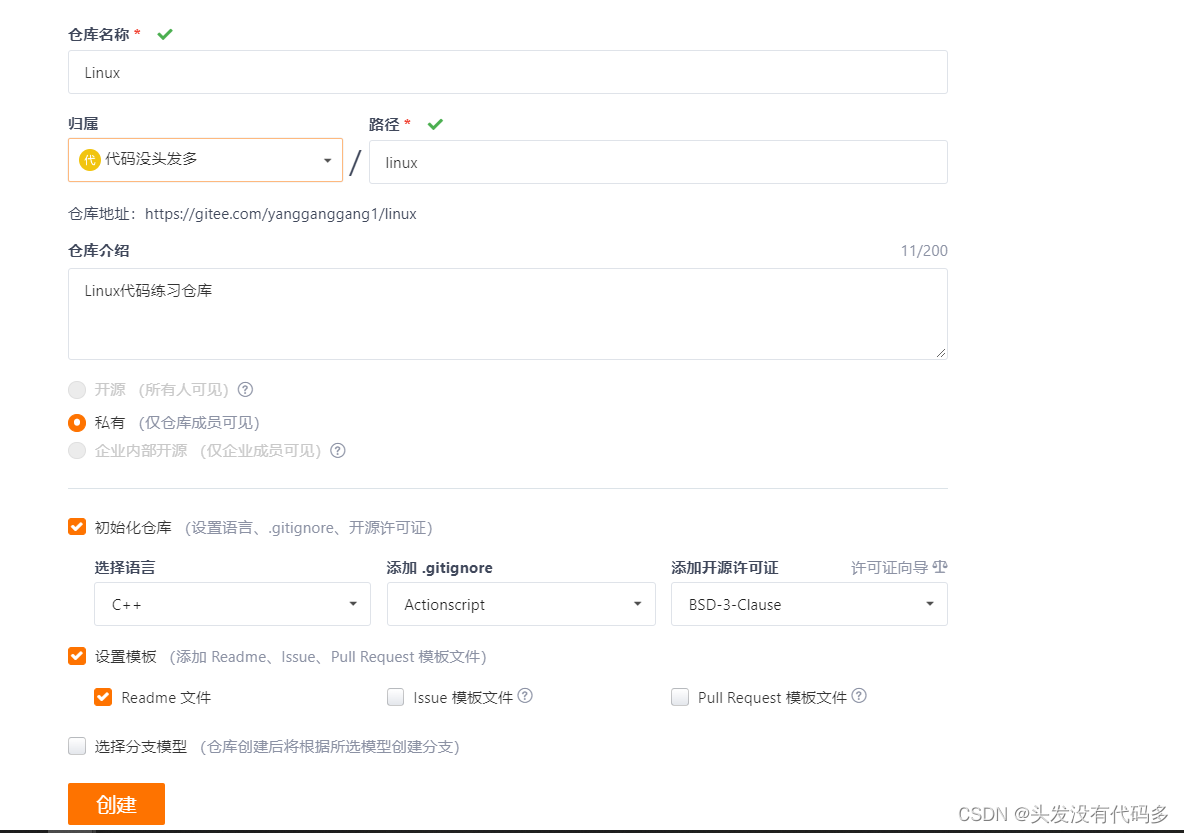
Task: Open the help icon beside Issue 模板文件
Action: 528,695
